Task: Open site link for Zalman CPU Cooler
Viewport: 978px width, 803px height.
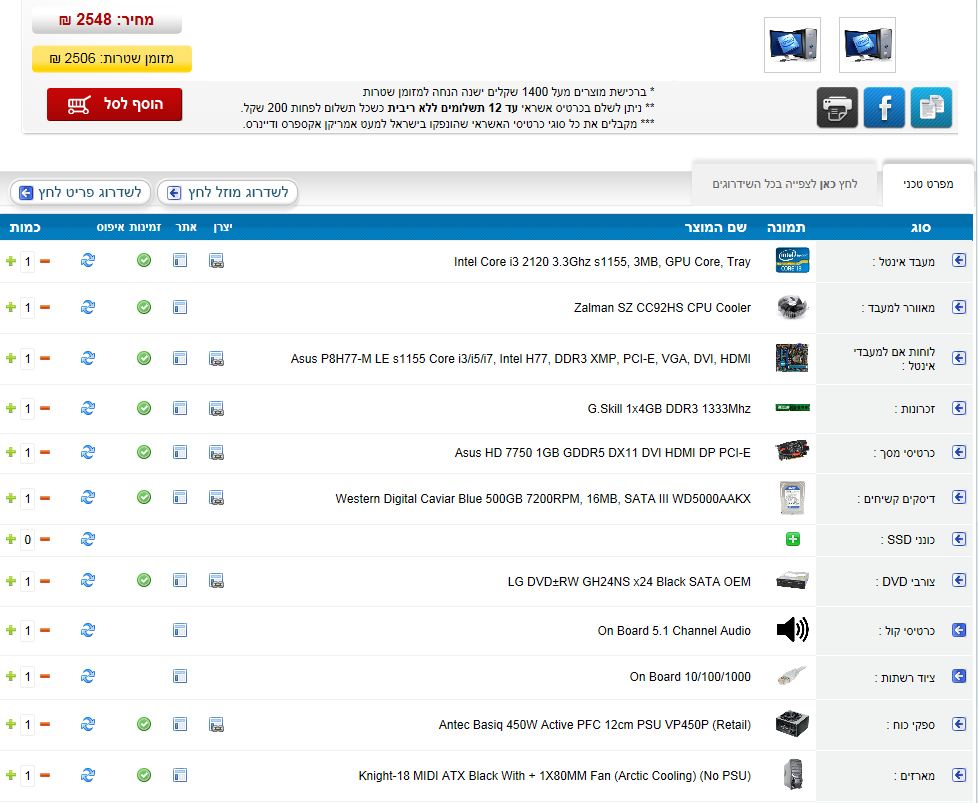Action: coord(180,307)
